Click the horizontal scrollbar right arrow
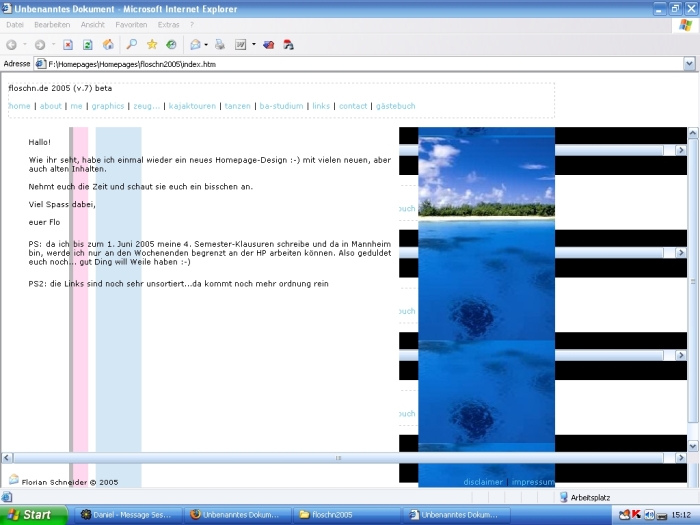Viewport: 700px width, 525px height. click(681, 458)
